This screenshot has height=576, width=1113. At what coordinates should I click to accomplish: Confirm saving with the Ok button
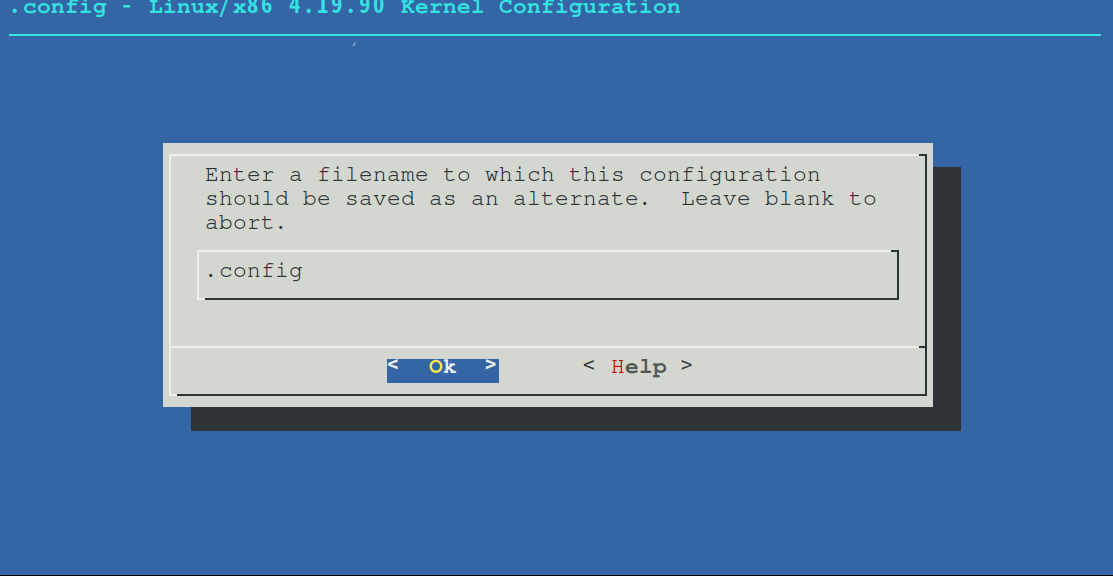click(442, 370)
